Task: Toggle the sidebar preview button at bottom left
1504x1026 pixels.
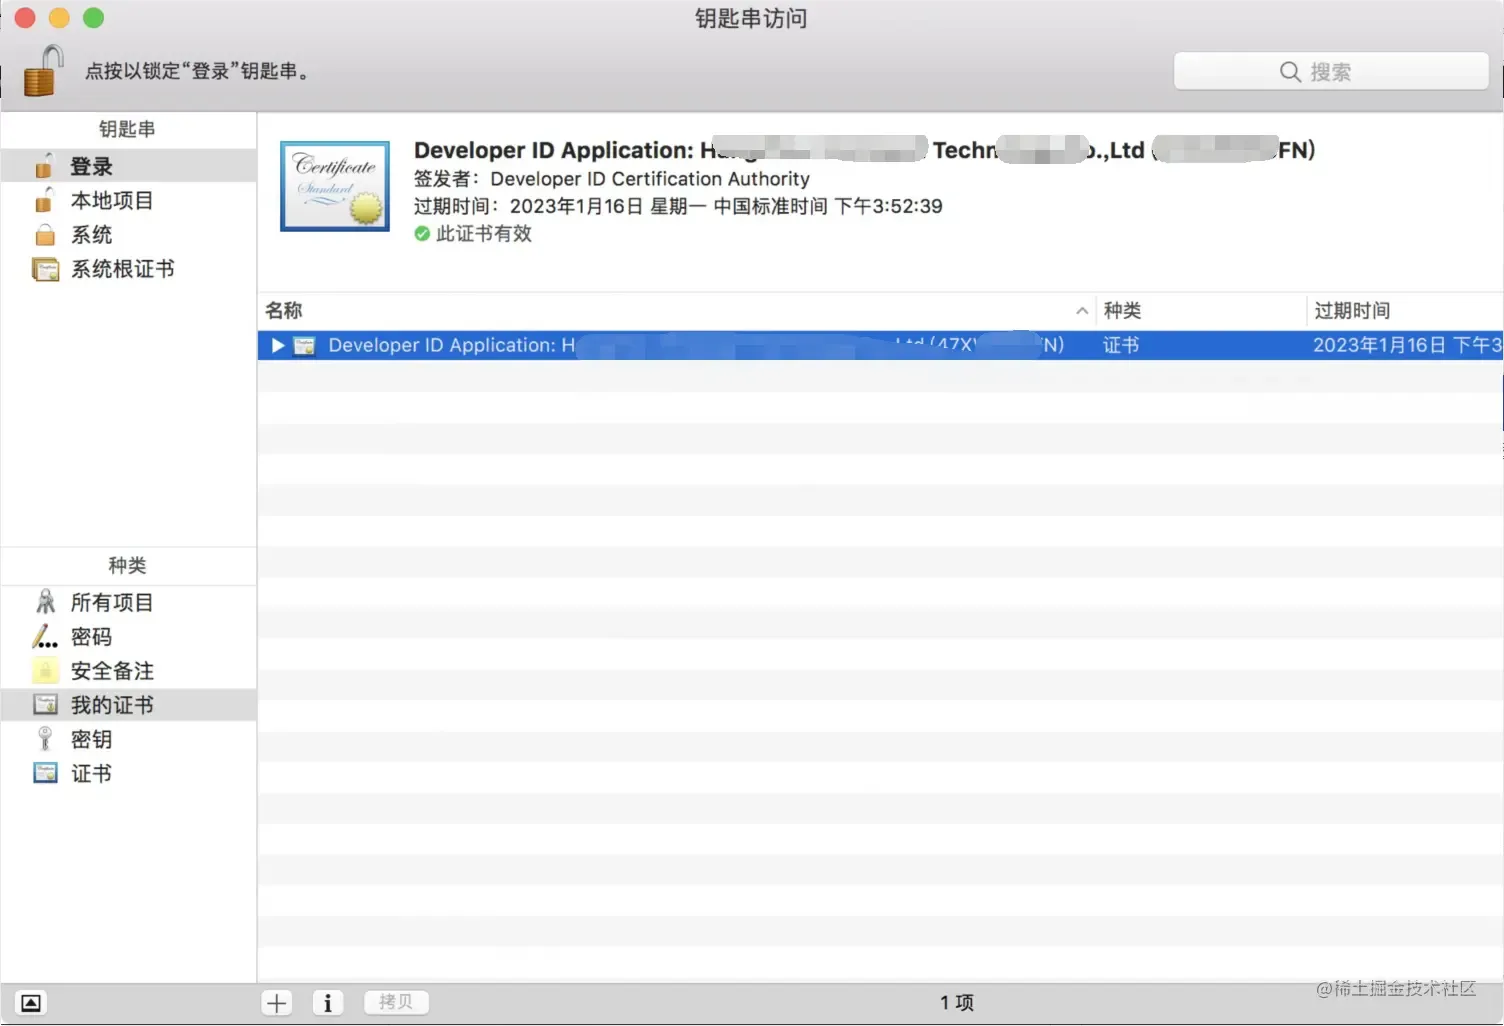Action: tap(31, 1002)
